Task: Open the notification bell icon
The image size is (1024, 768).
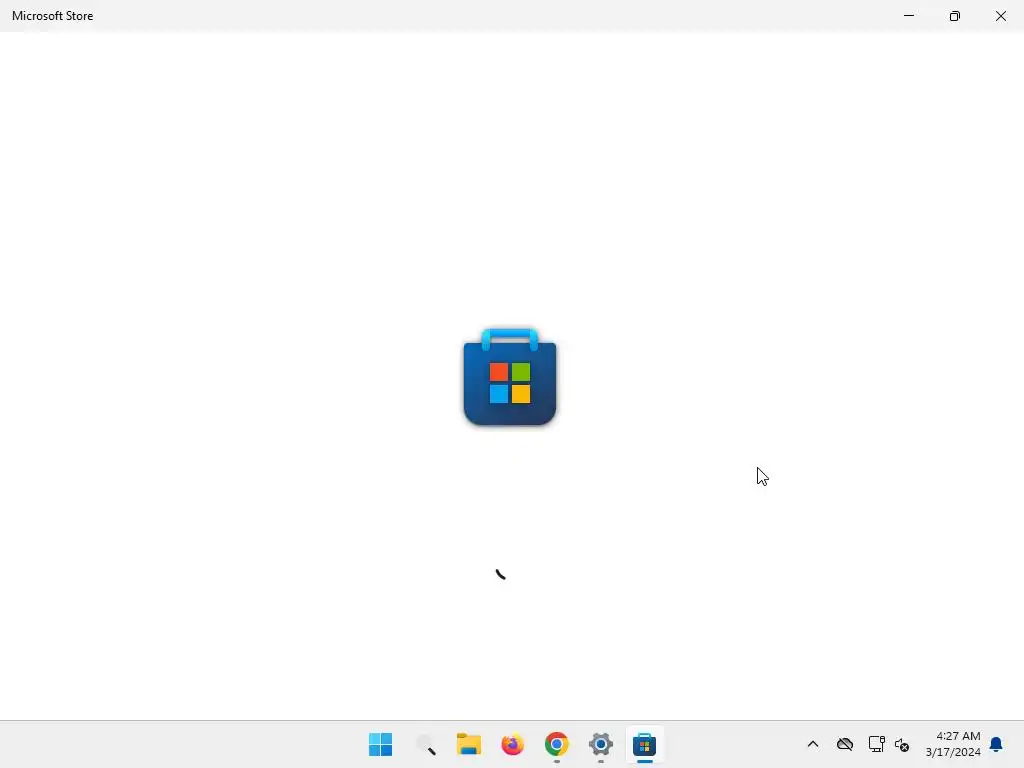Action: click(x=996, y=744)
